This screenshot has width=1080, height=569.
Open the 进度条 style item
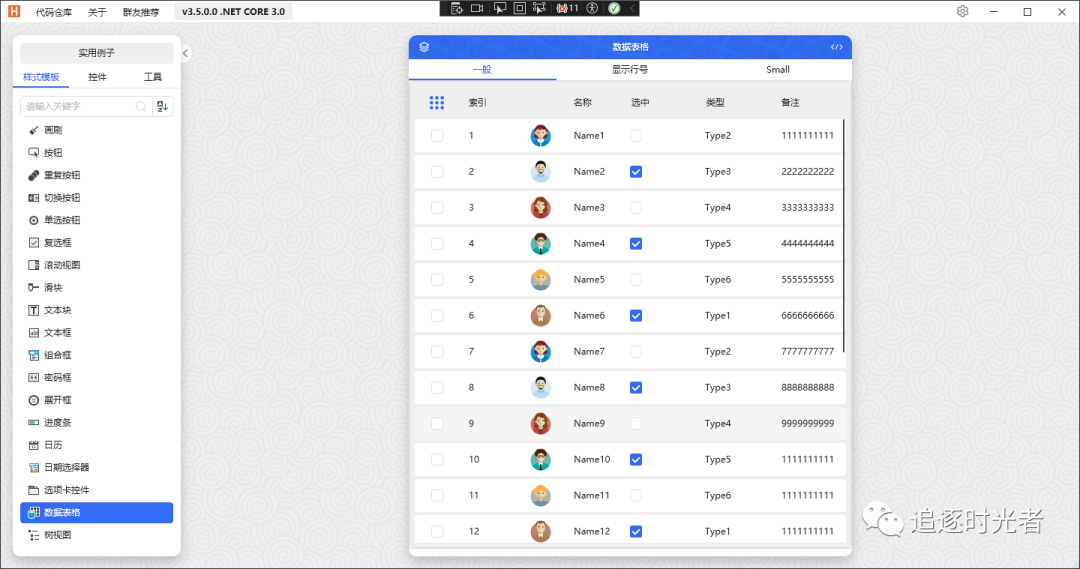pos(96,423)
